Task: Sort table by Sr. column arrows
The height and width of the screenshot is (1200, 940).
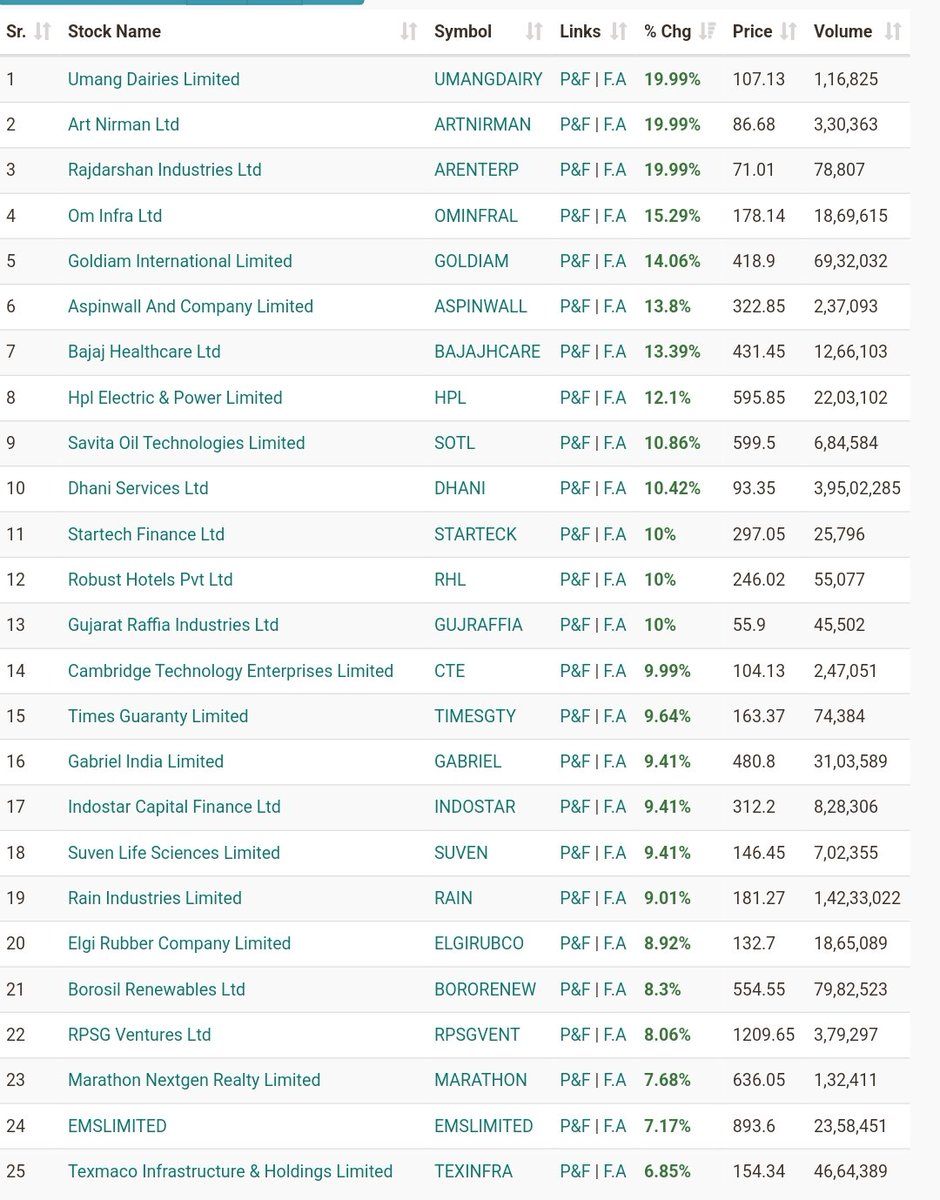Action: click(42, 32)
